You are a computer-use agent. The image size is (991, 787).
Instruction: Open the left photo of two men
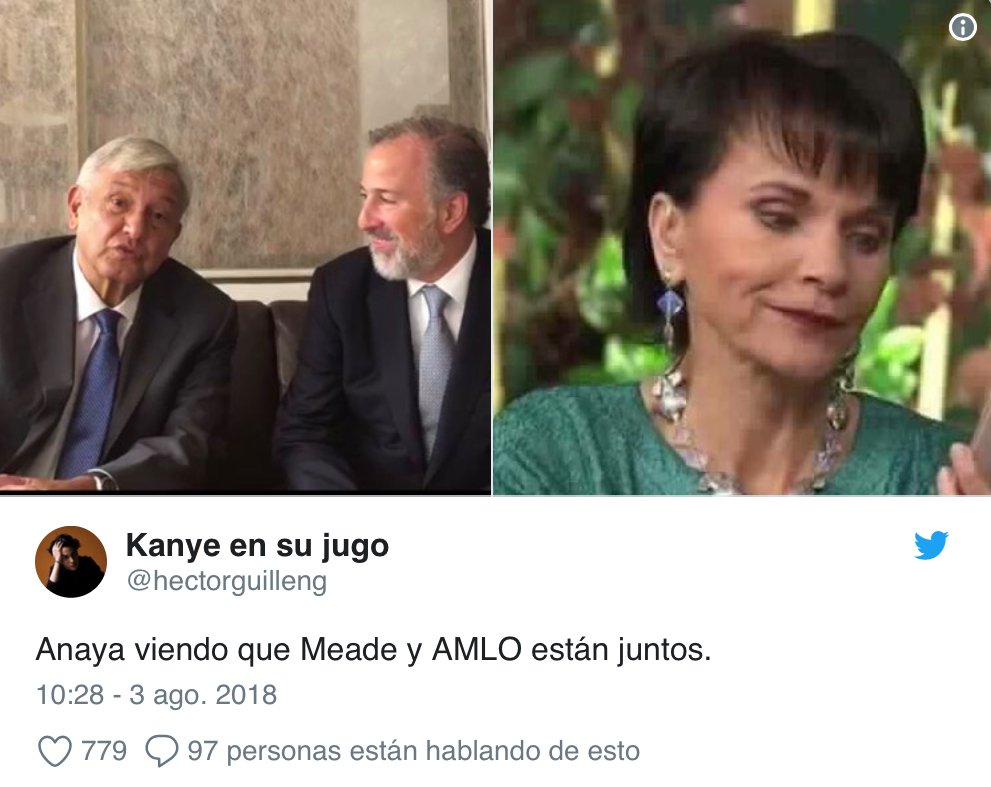pos(245,247)
